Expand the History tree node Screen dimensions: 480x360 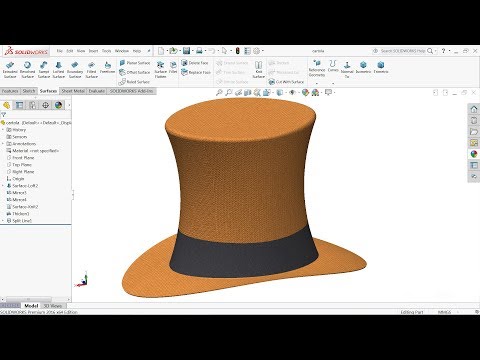(x=3, y=130)
